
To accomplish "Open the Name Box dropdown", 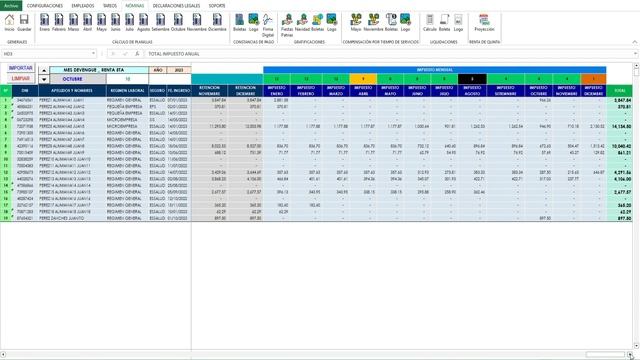I will [93, 54].
